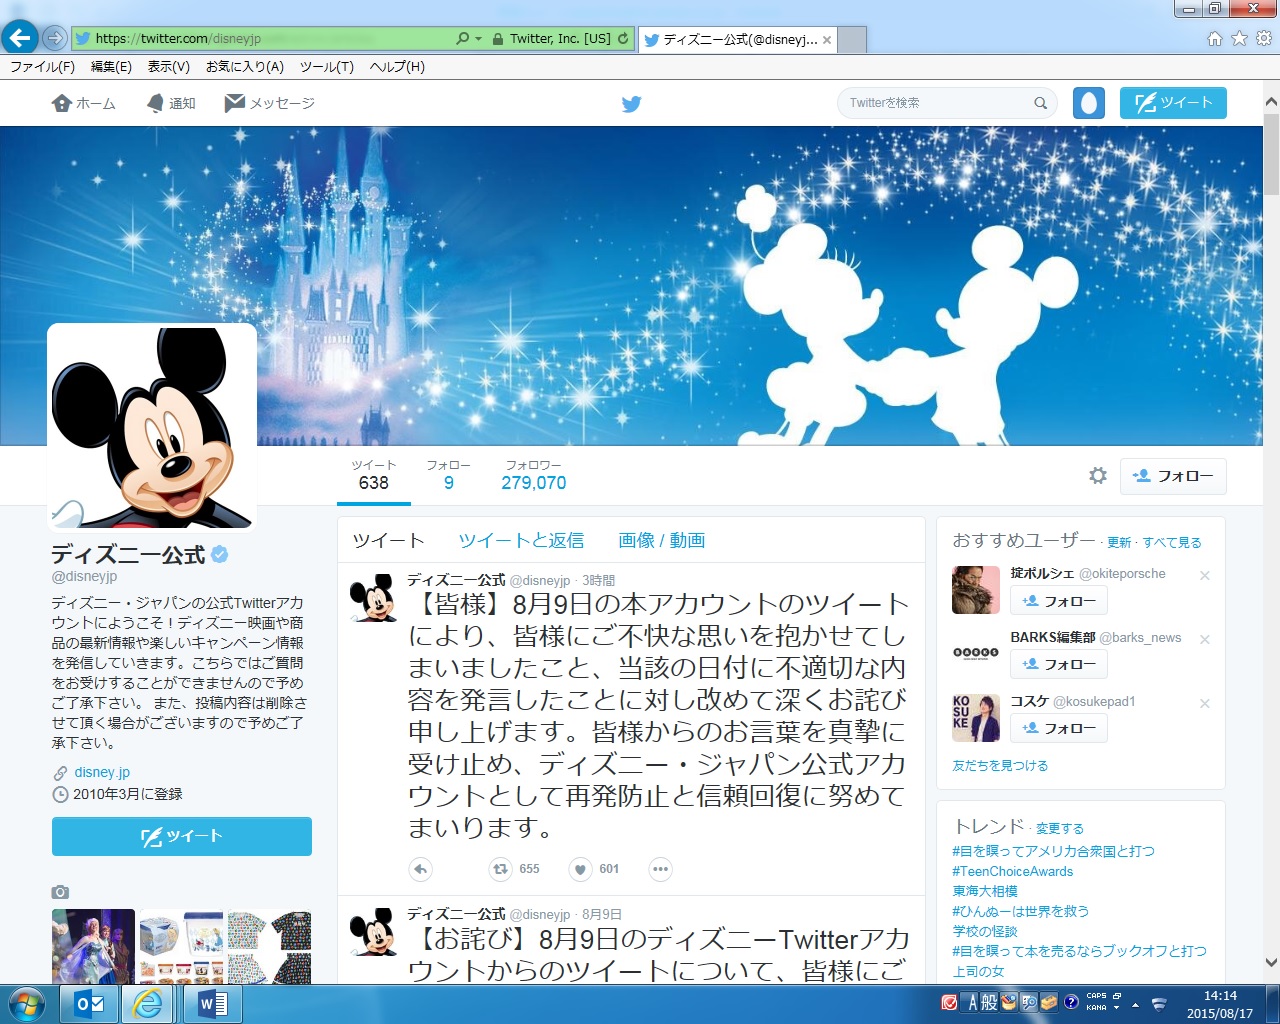
Task: Click the Twitter bird logo in the header
Action: pos(631,104)
